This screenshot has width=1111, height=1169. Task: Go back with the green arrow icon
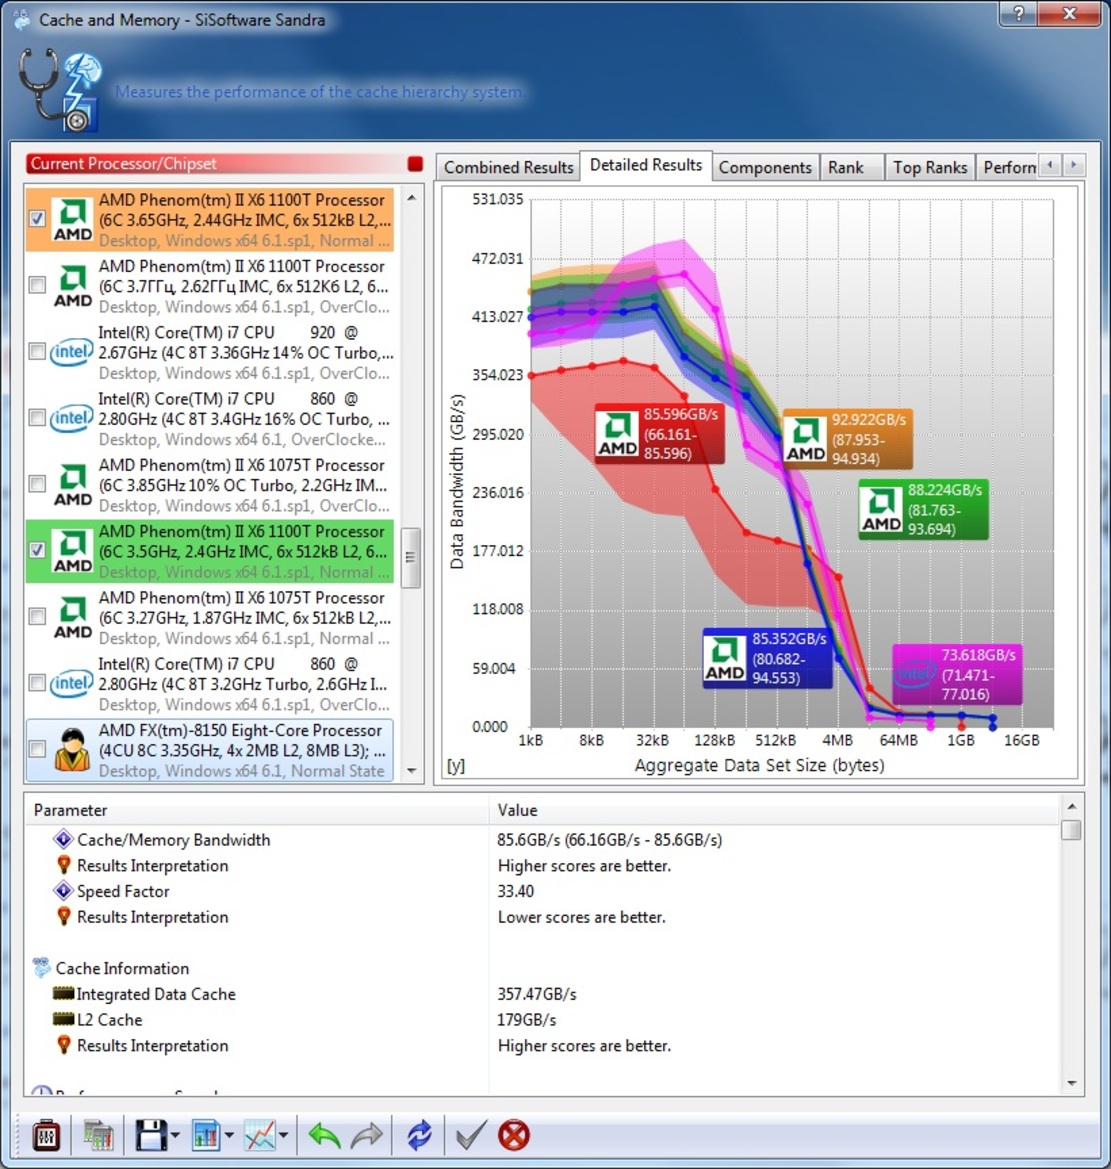(324, 1135)
